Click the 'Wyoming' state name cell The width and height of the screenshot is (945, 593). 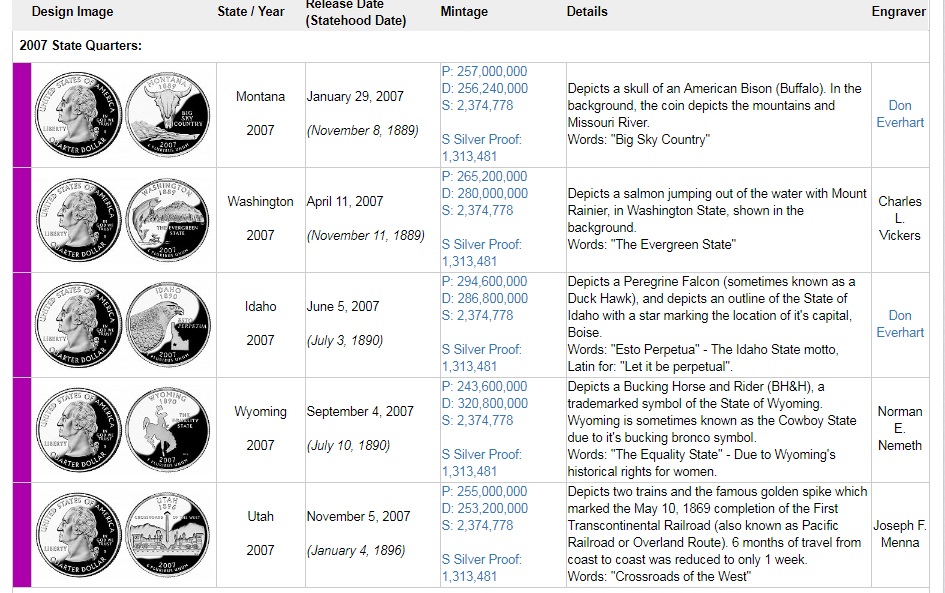260,411
